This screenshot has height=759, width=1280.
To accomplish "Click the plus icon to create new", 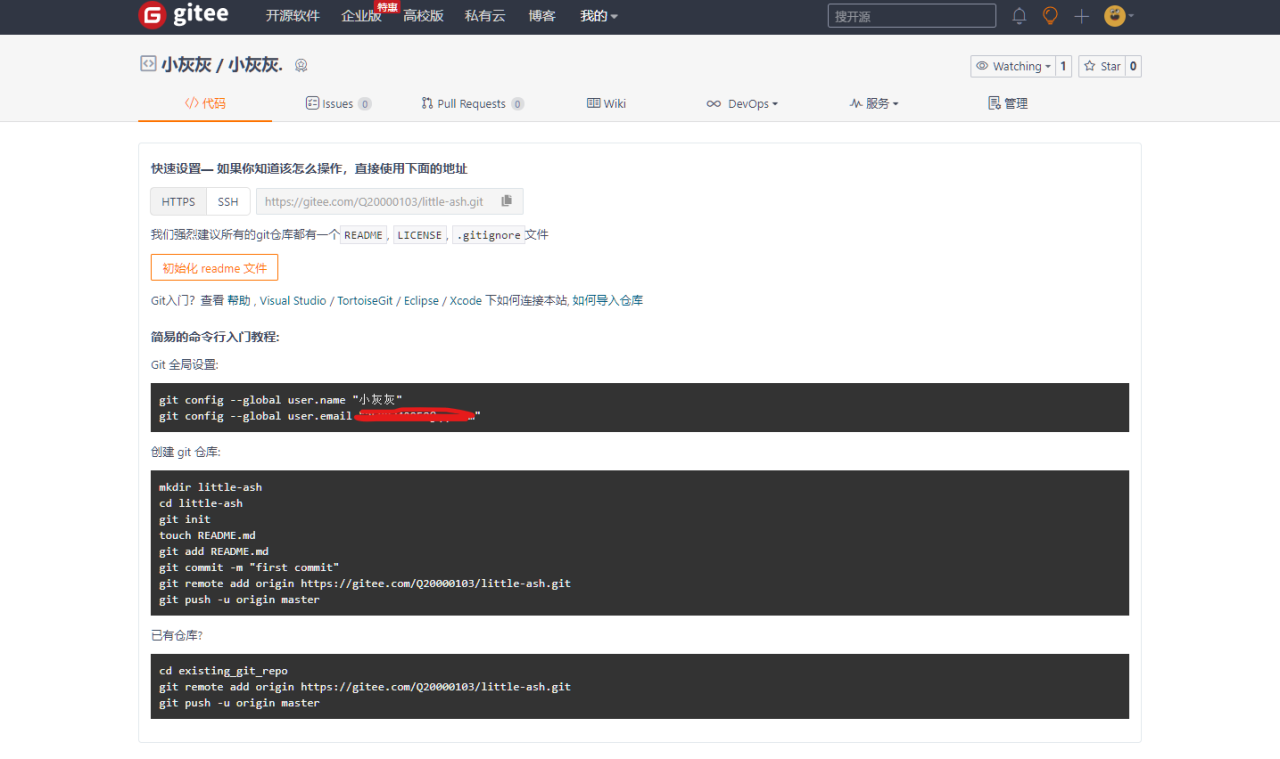I will point(1081,16).
